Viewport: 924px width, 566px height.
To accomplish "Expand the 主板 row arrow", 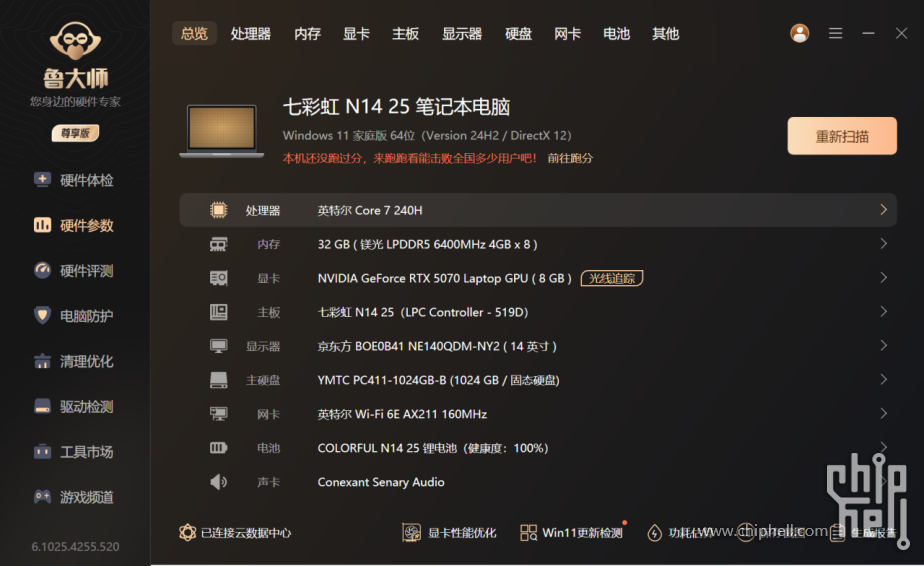I will [883, 311].
